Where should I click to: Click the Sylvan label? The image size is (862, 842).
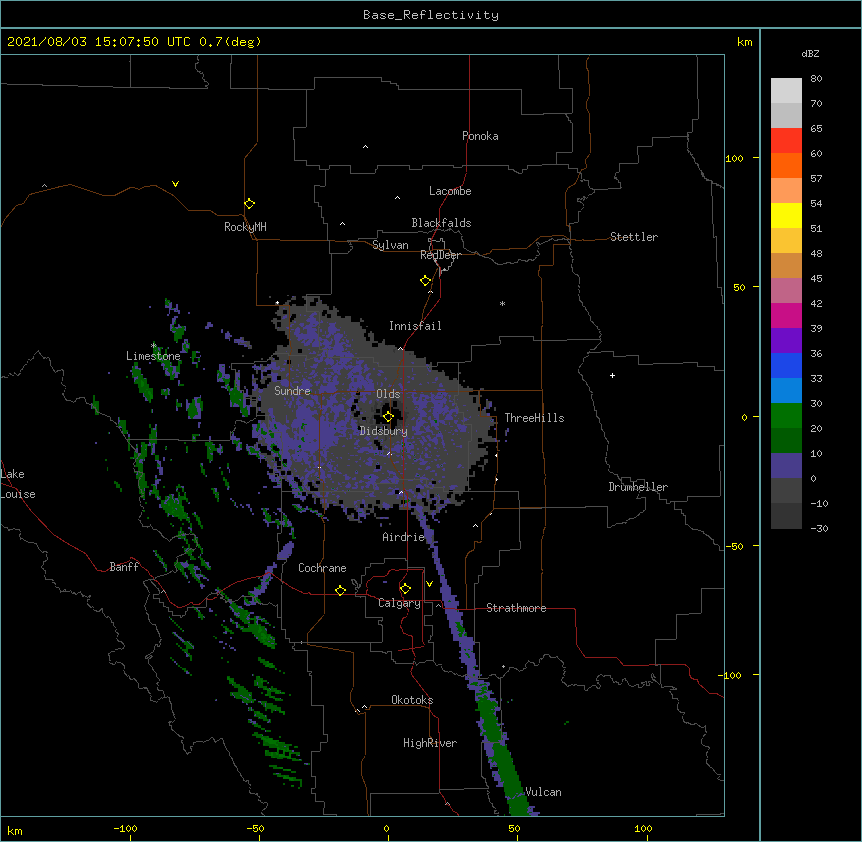point(390,245)
